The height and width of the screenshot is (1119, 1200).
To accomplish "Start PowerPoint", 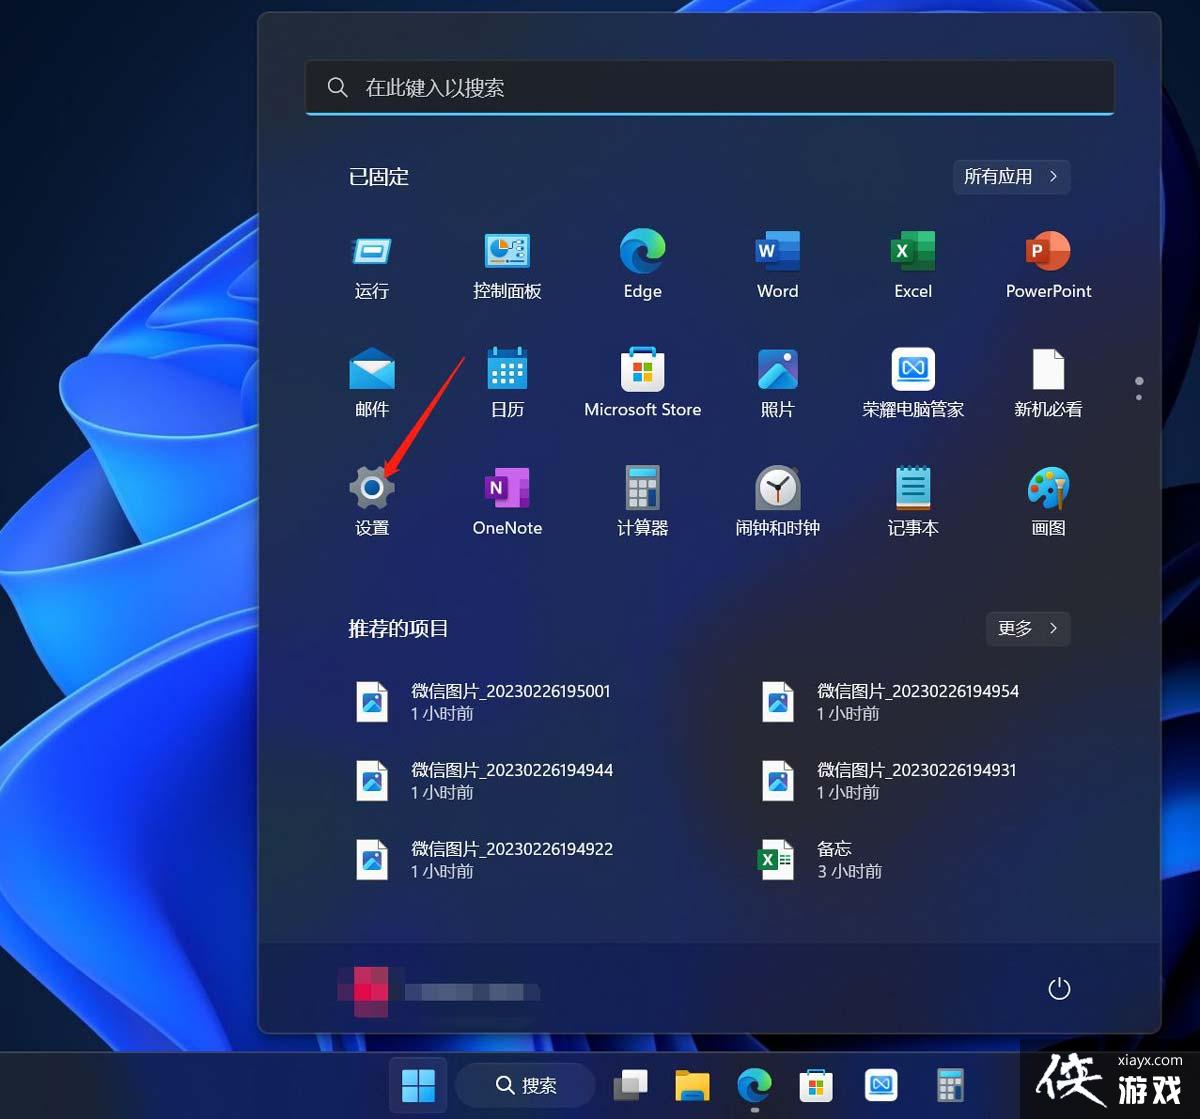I will click(1046, 265).
